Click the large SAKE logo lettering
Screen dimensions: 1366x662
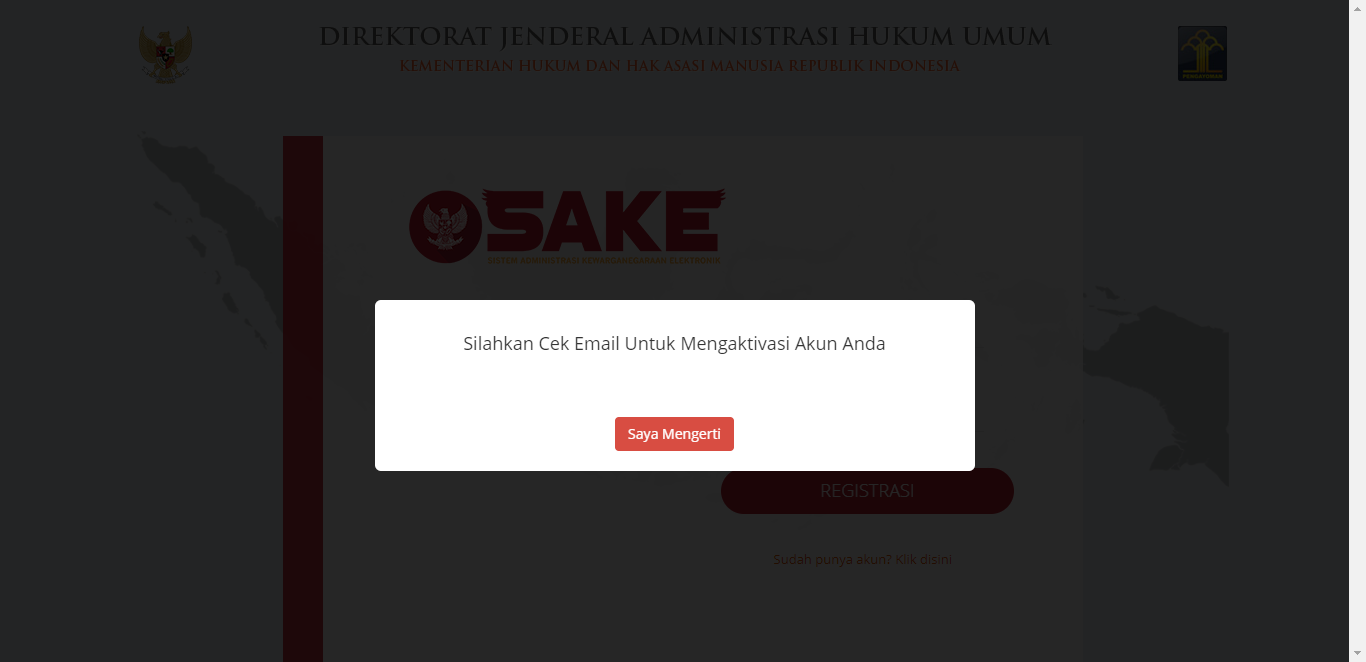click(605, 222)
